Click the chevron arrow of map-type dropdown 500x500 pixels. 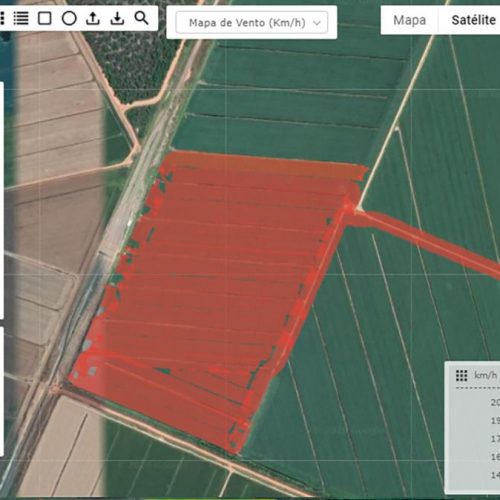317,23
